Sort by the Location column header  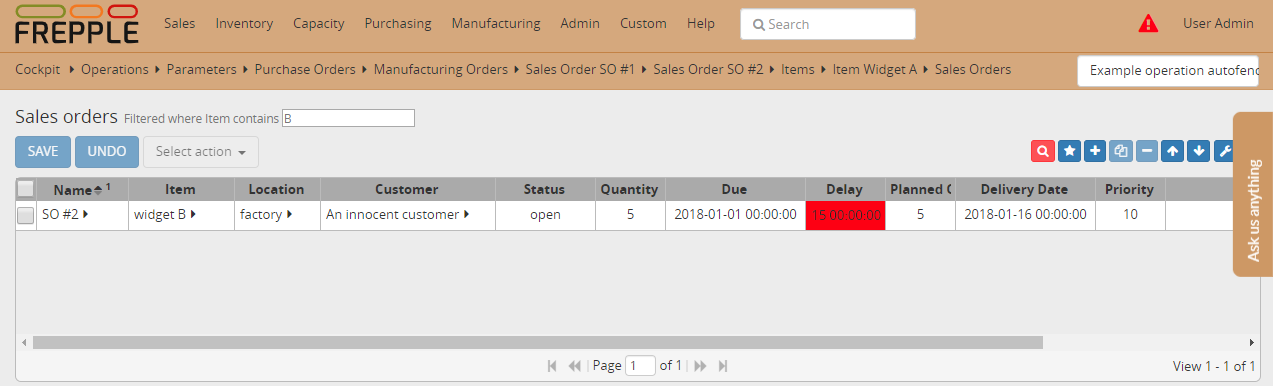[x=277, y=189]
